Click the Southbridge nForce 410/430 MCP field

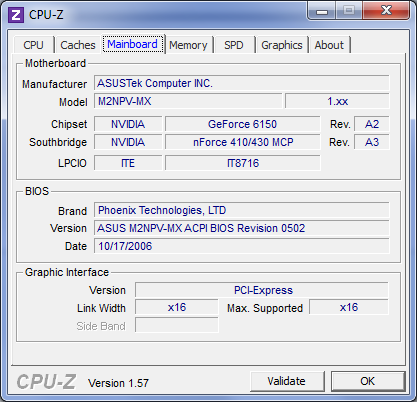[x=243, y=142]
